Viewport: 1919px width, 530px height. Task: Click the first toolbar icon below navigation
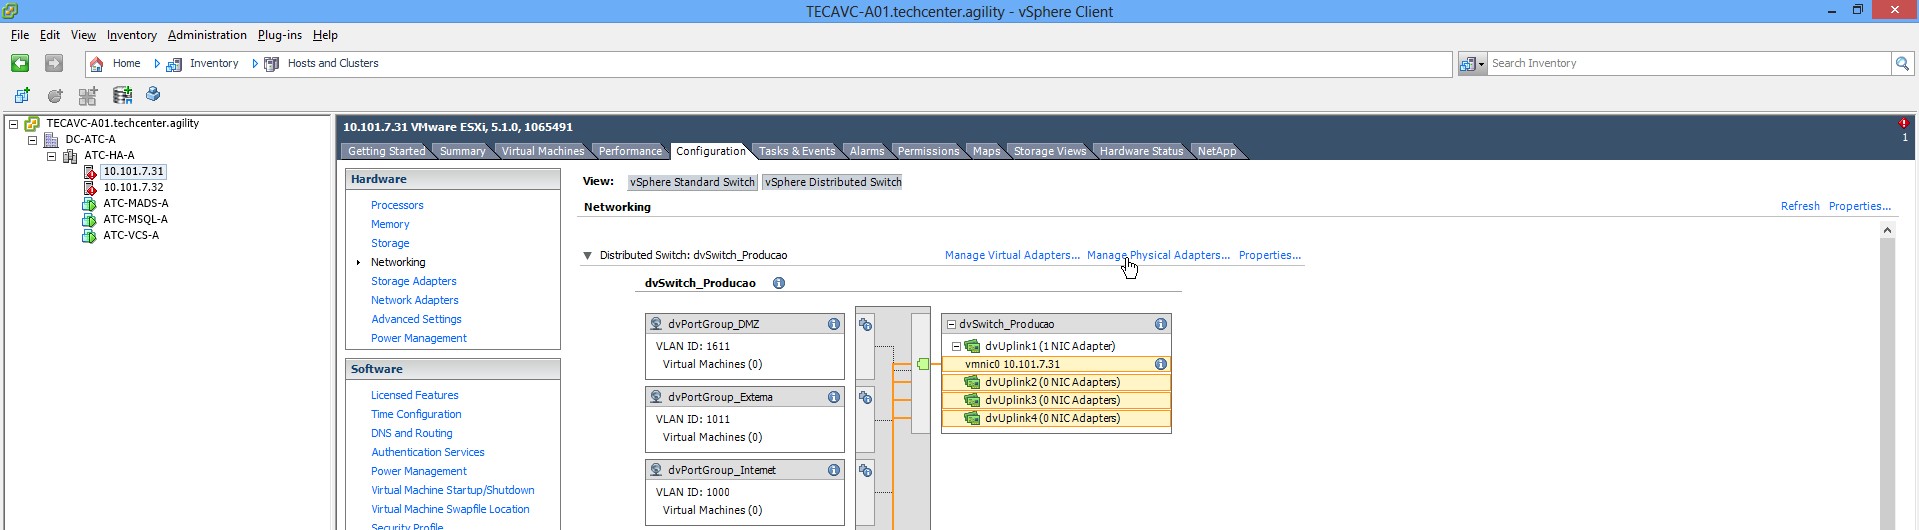tap(22, 96)
